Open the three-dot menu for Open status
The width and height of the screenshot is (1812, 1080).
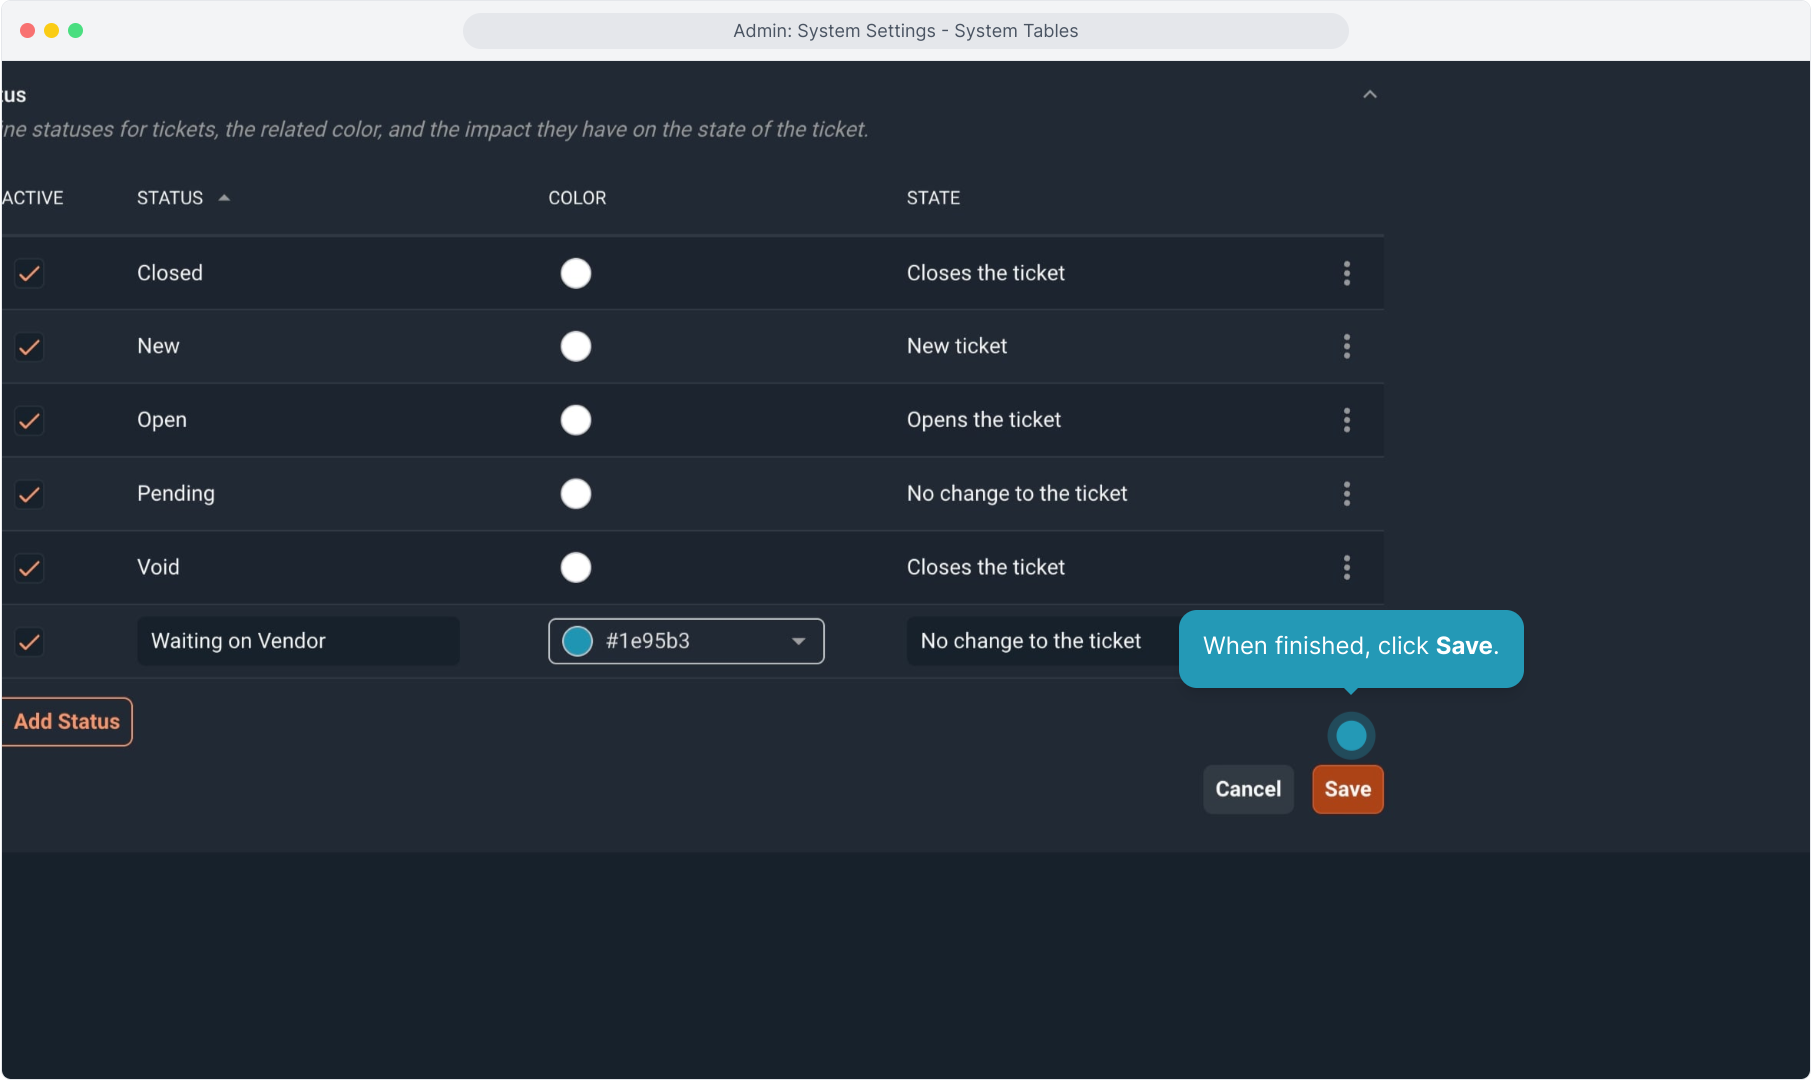1346,420
